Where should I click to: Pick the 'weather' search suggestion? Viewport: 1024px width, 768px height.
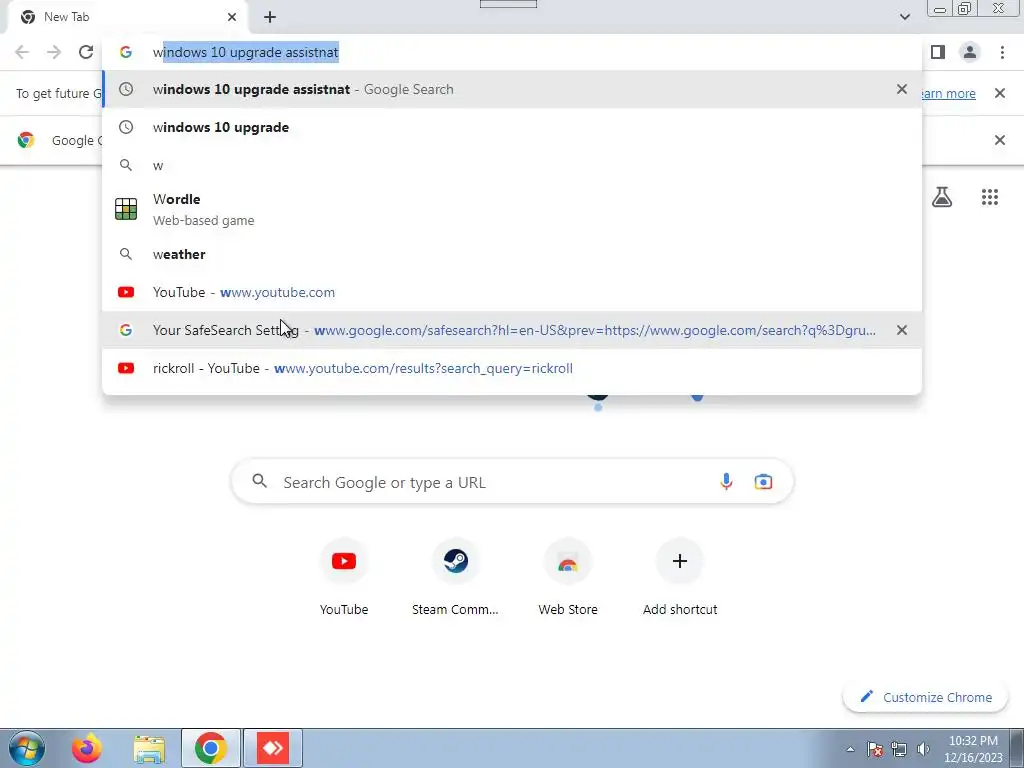click(512, 254)
